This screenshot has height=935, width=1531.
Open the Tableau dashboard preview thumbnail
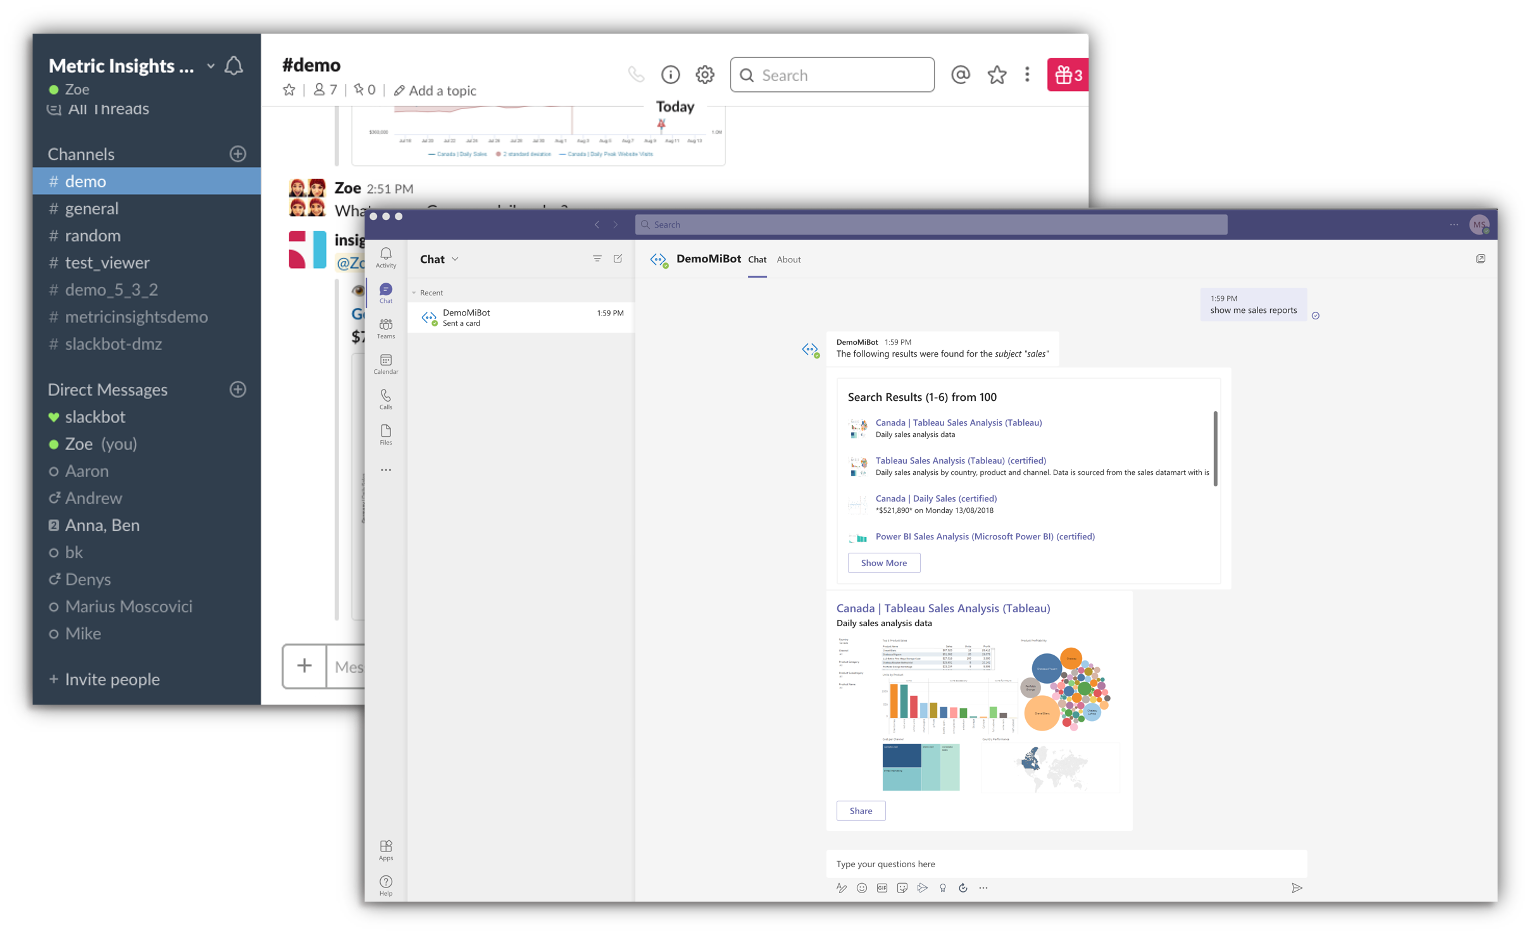click(979, 714)
